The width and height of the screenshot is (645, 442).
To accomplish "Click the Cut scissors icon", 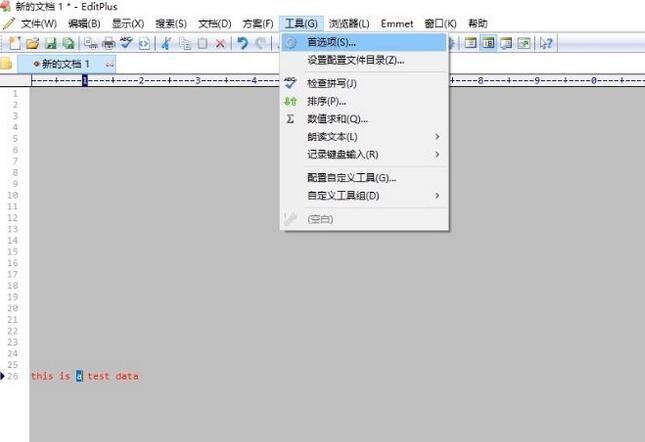I will [x=166, y=43].
